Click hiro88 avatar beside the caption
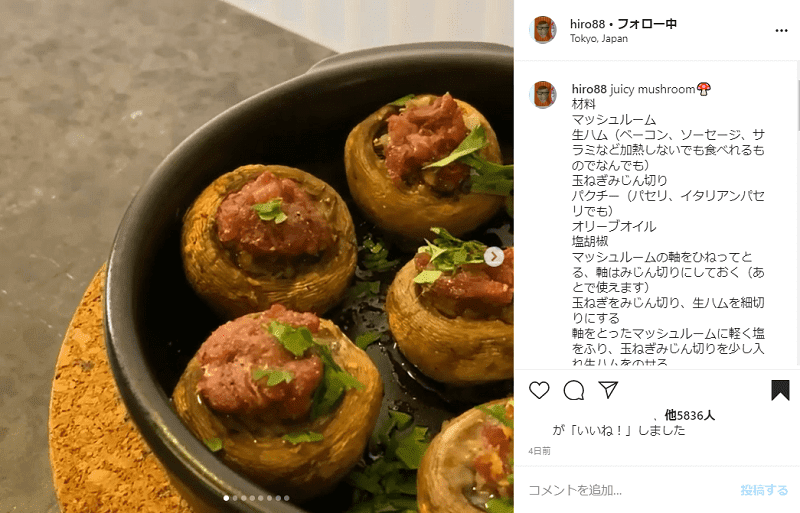The width and height of the screenshot is (800, 513). tap(542, 94)
